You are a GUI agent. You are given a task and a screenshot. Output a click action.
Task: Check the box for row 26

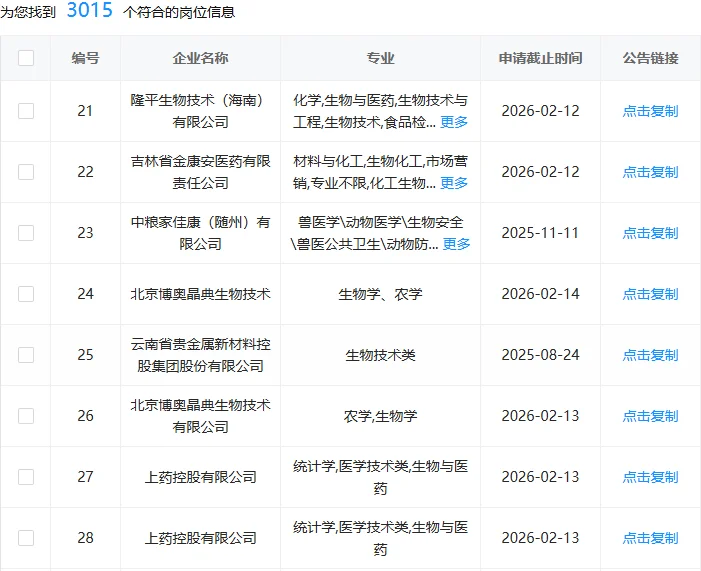[26, 416]
